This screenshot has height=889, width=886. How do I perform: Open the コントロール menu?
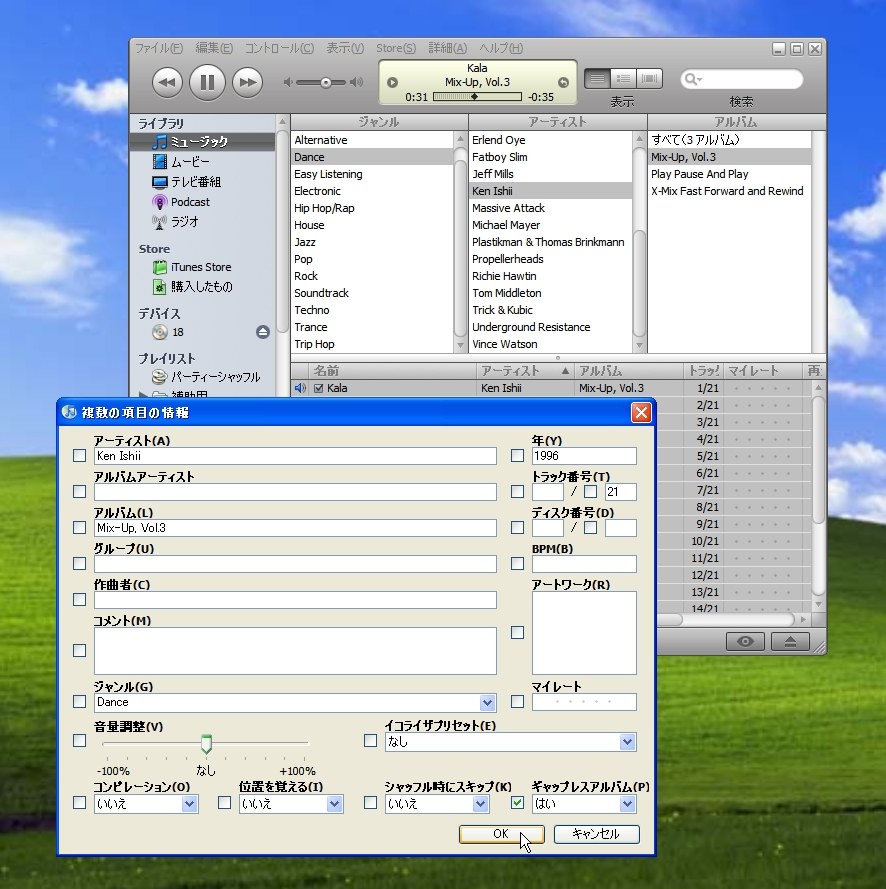coord(279,48)
